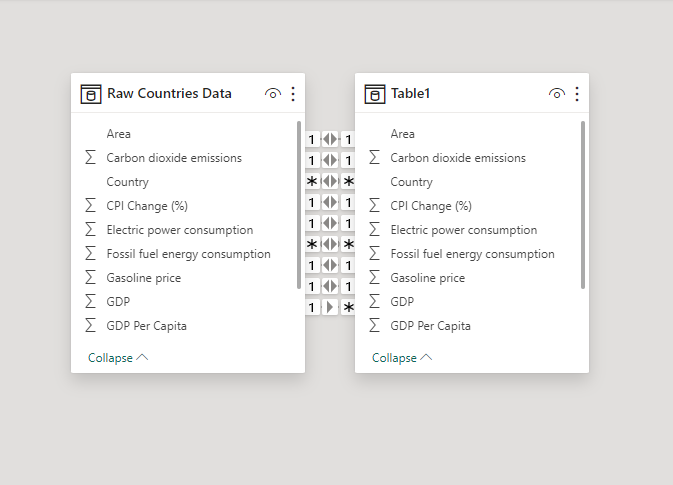Click the Table1 field list scrollbar
This screenshot has width=673, height=485.
[583, 205]
